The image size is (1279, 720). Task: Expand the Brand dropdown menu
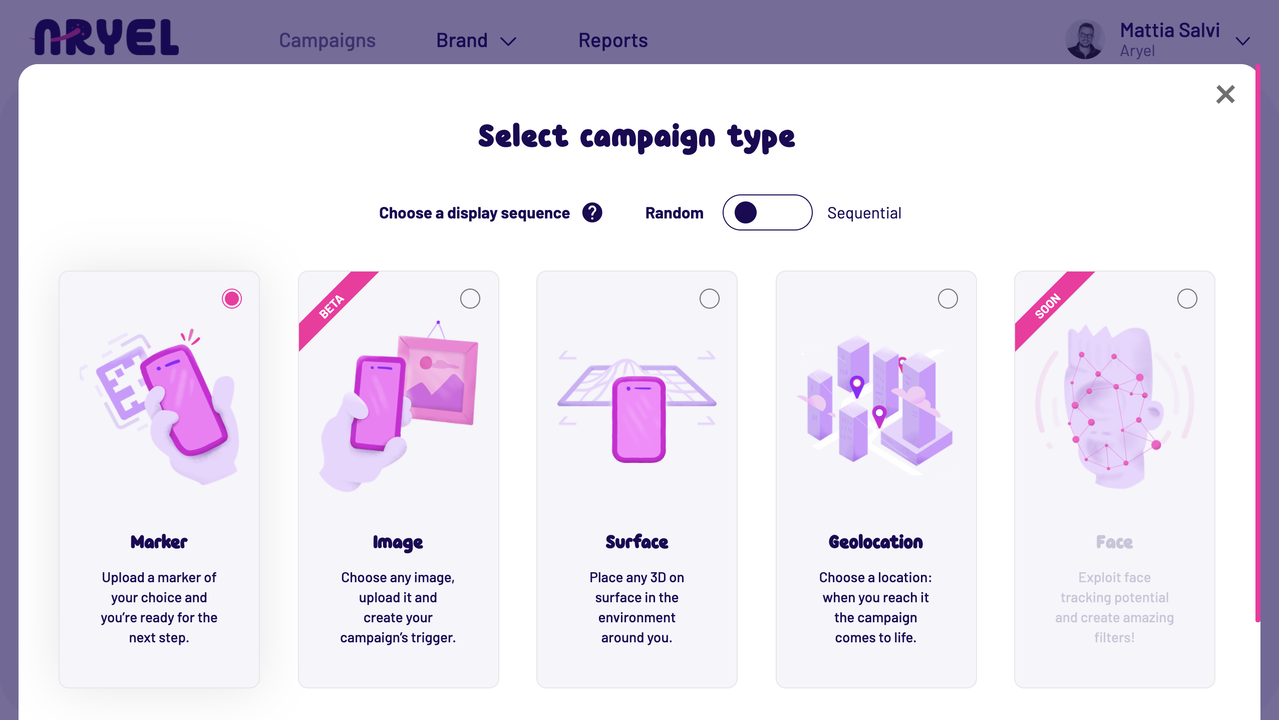[476, 41]
